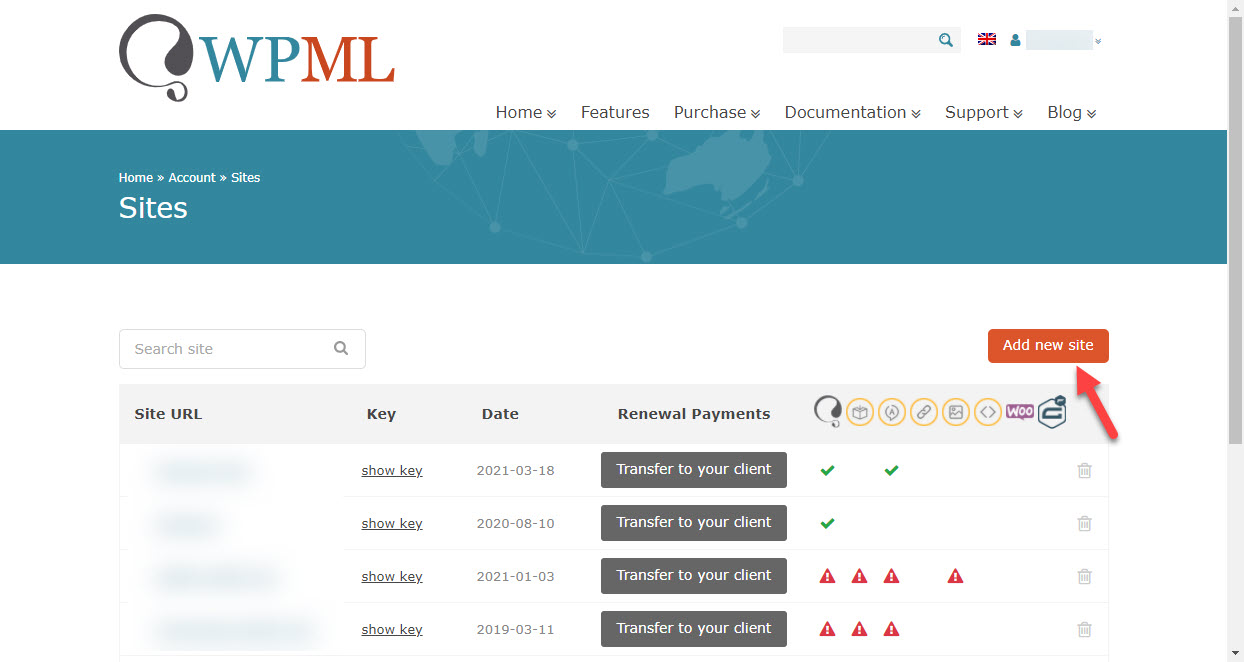Delete the site dated 2021-01-03 with its trash icon
Viewport: 1244px width, 662px height.
(1084, 576)
